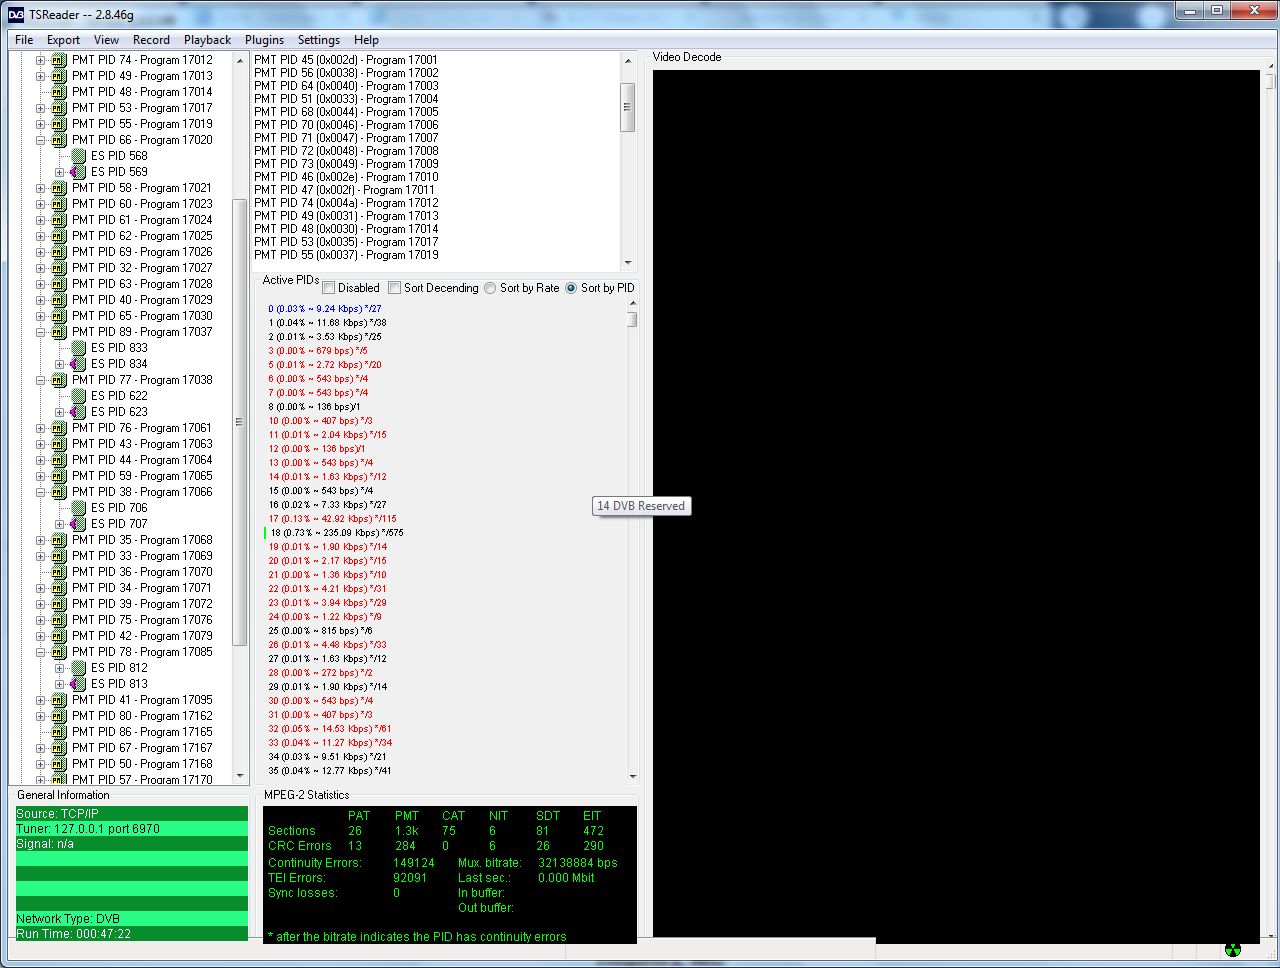Enable the Sort Decending checkbox

coord(395,288)
